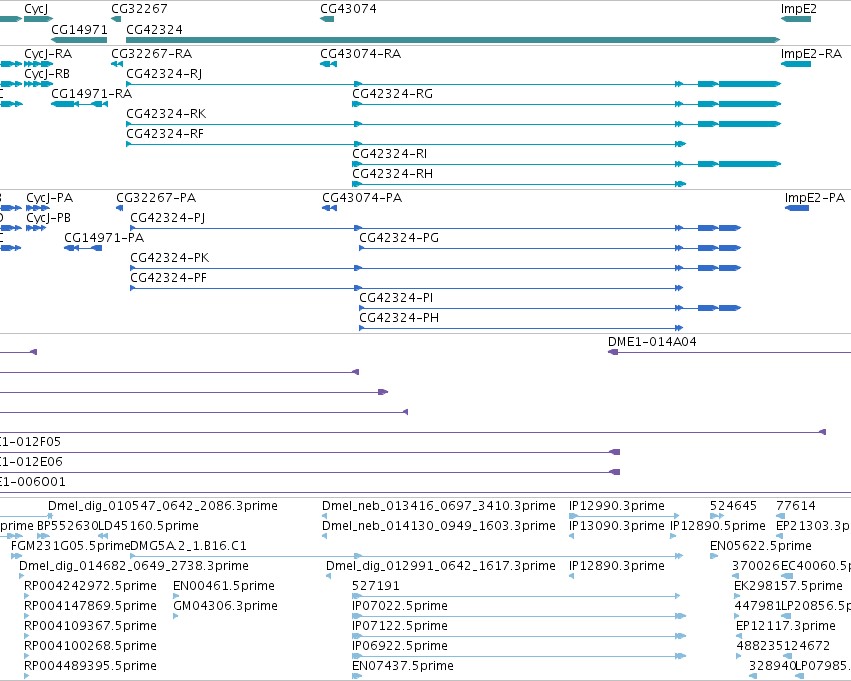
Task: Click the IP13090.3prime EST label
Action: click(x=617, y=526)
